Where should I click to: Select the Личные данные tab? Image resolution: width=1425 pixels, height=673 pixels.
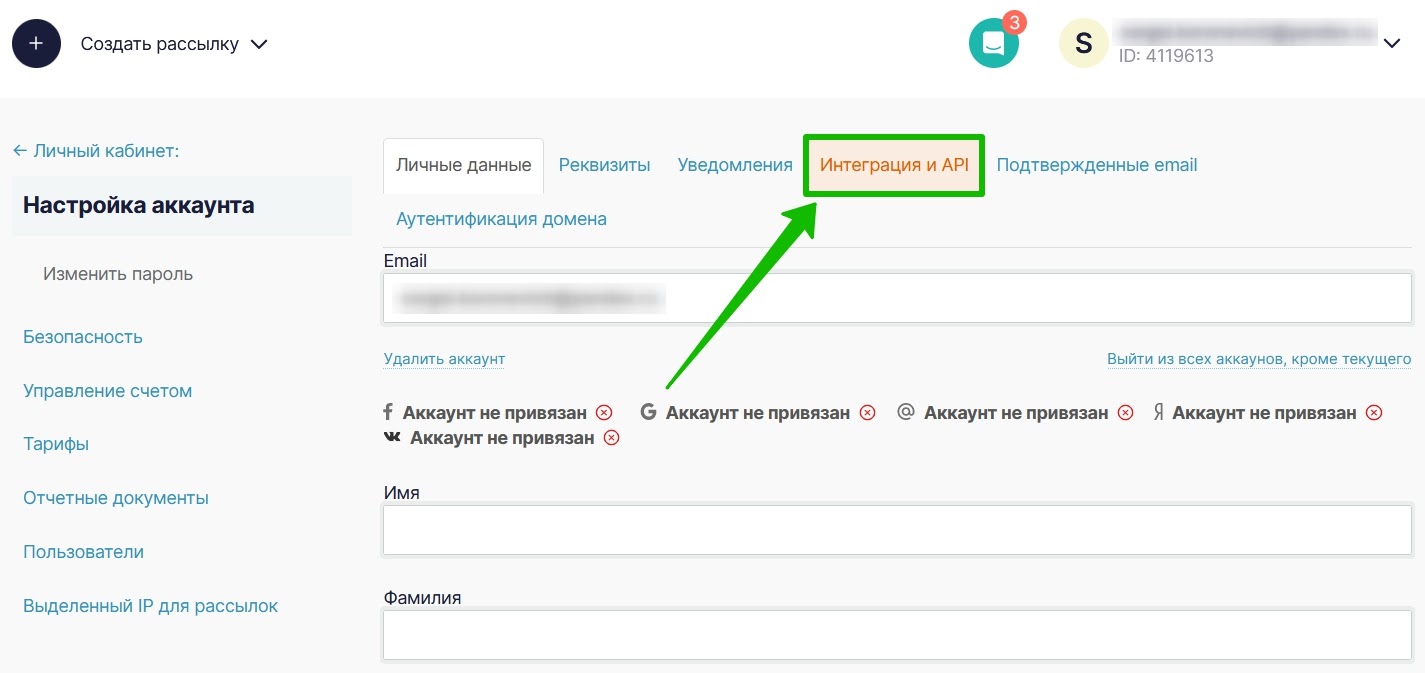tap(464, 165)
